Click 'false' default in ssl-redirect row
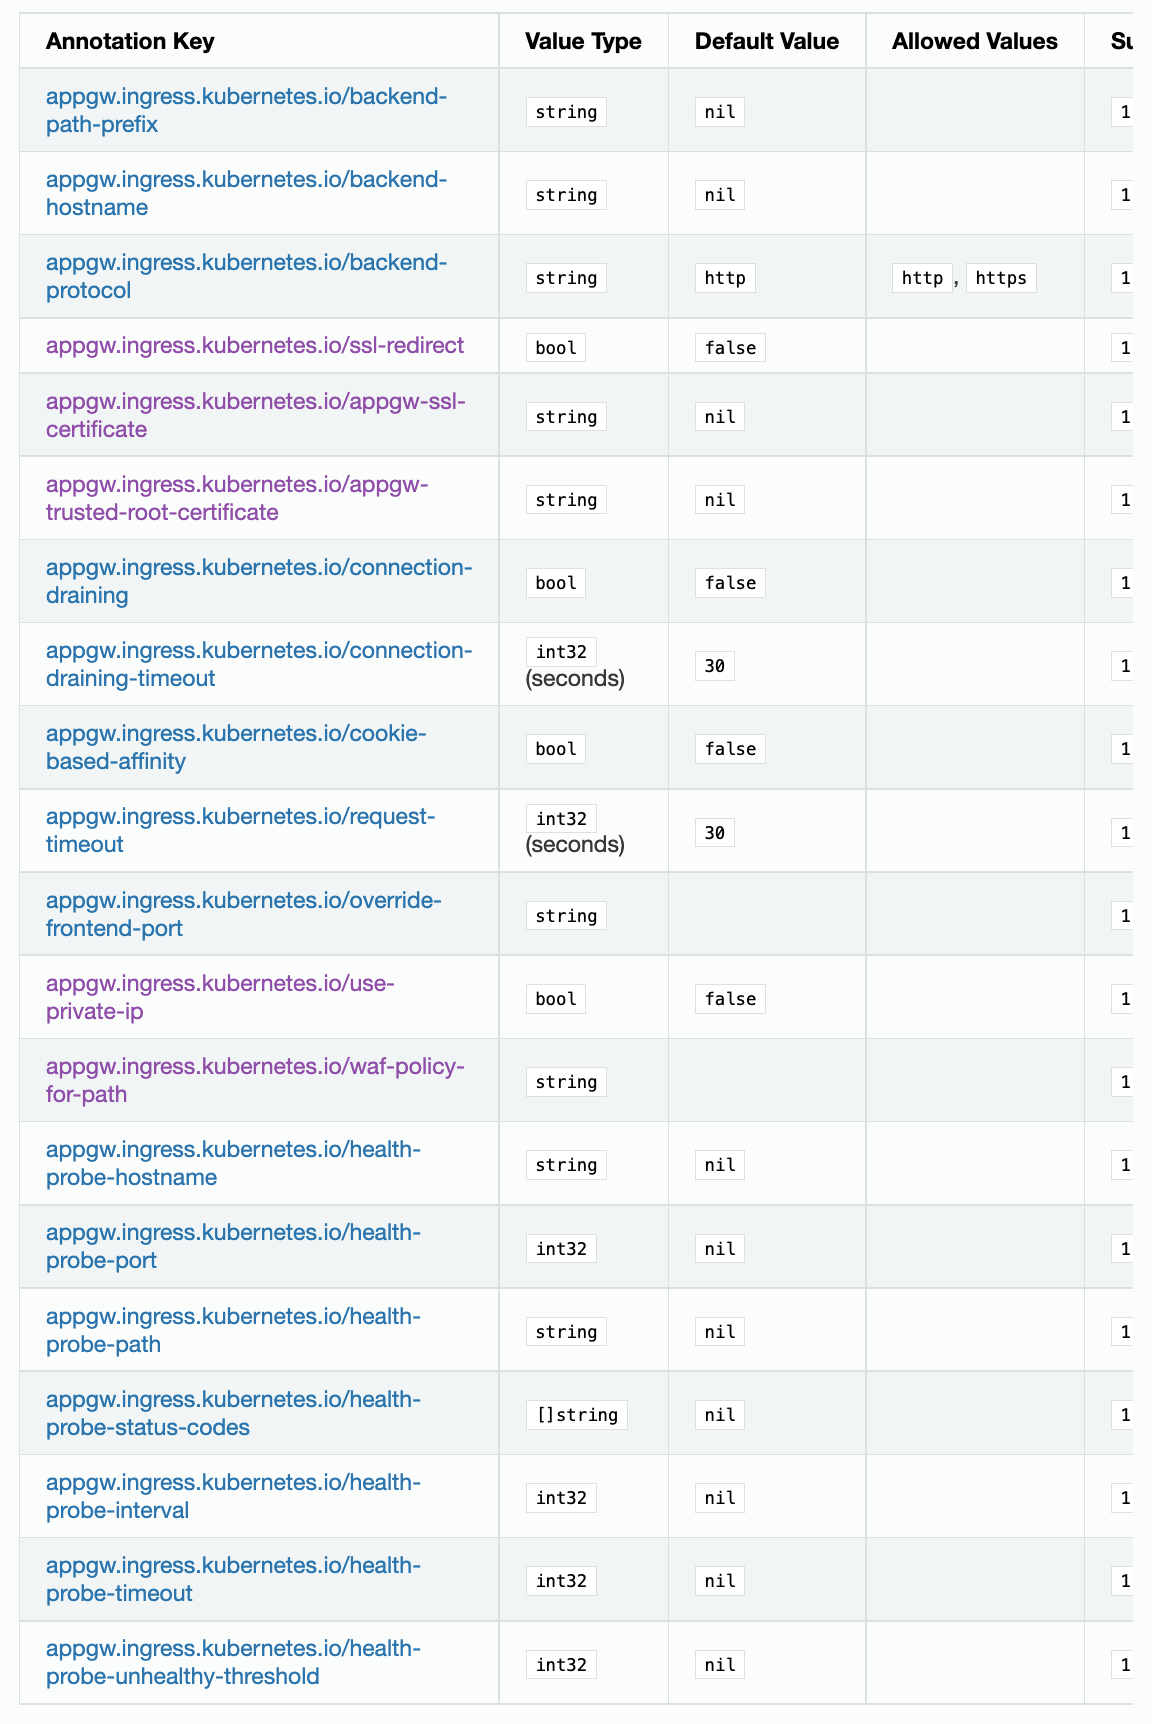Screen dimensions: 1152x1724 pos(730,348)
